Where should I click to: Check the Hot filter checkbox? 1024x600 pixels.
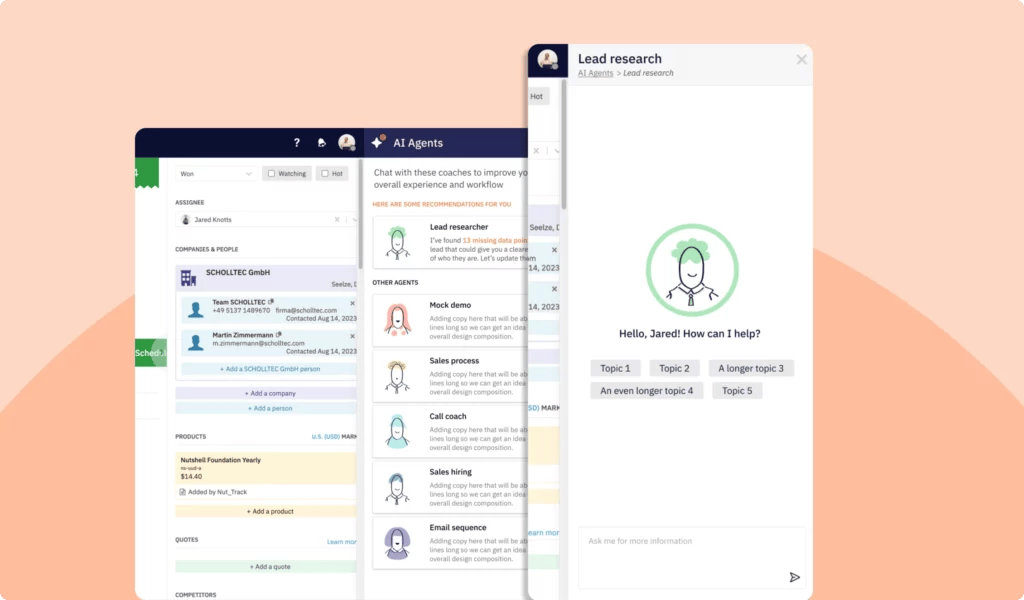(x=324, y=173)
